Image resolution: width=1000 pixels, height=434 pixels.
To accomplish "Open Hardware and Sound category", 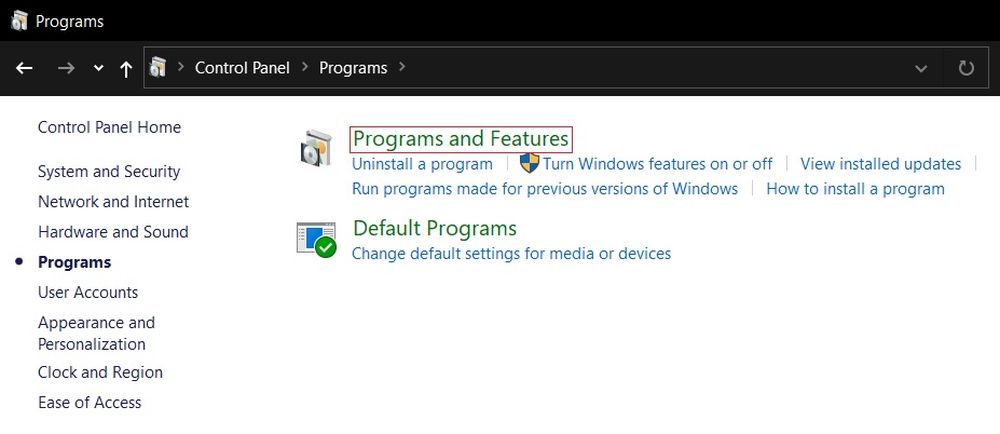I will click(x=113, y=232).
